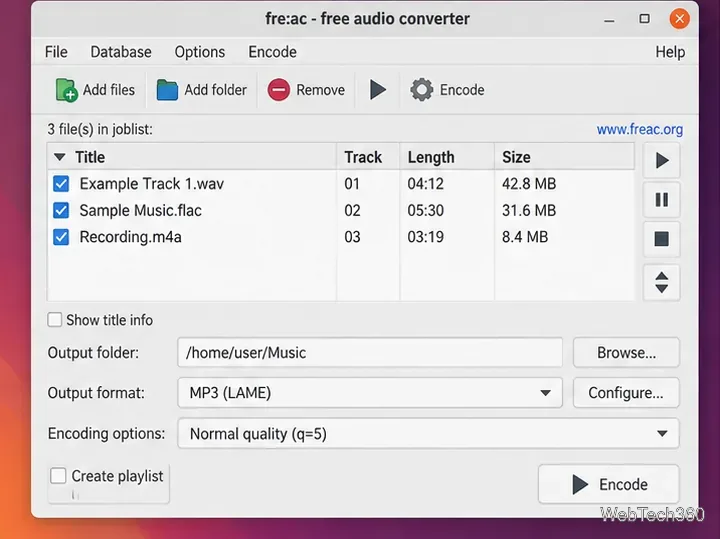The image size is (720, 539).
Task: Click the Length column header
Action: click(x=447, y=157)
